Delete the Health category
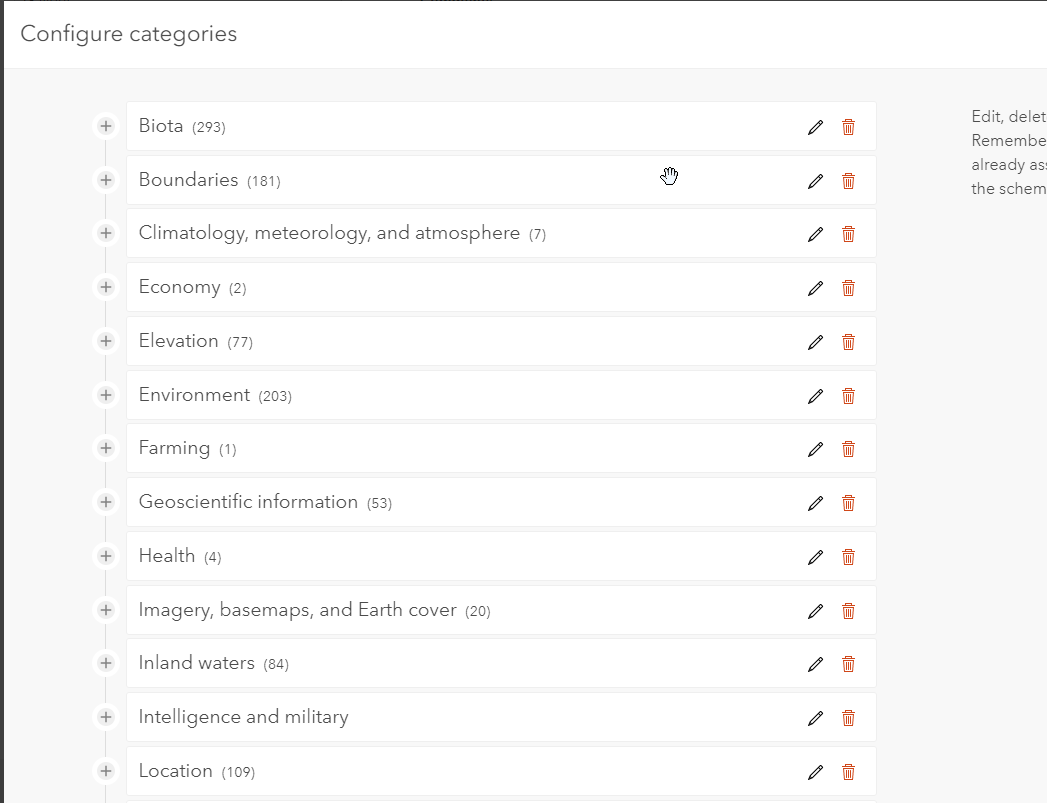Screen dimensions: 1047x803 click(848, 557)
